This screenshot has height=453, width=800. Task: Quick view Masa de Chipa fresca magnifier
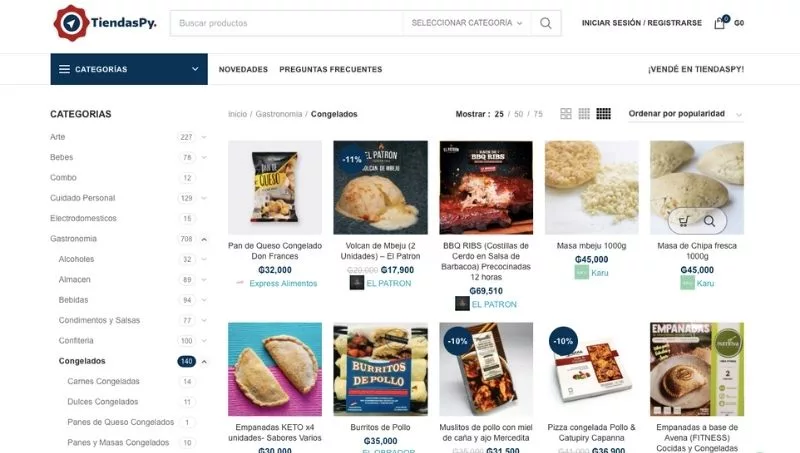pyautogui.click(x=710, y=221)
